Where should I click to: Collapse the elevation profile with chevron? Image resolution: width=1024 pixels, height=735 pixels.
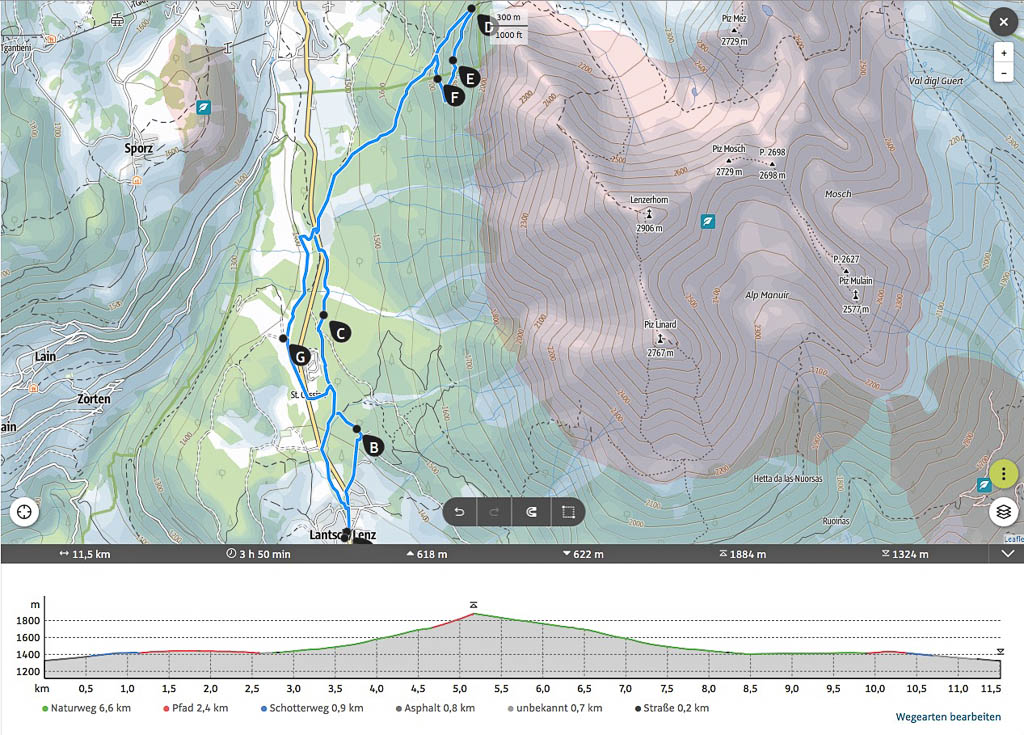[x=1007, y=554]
